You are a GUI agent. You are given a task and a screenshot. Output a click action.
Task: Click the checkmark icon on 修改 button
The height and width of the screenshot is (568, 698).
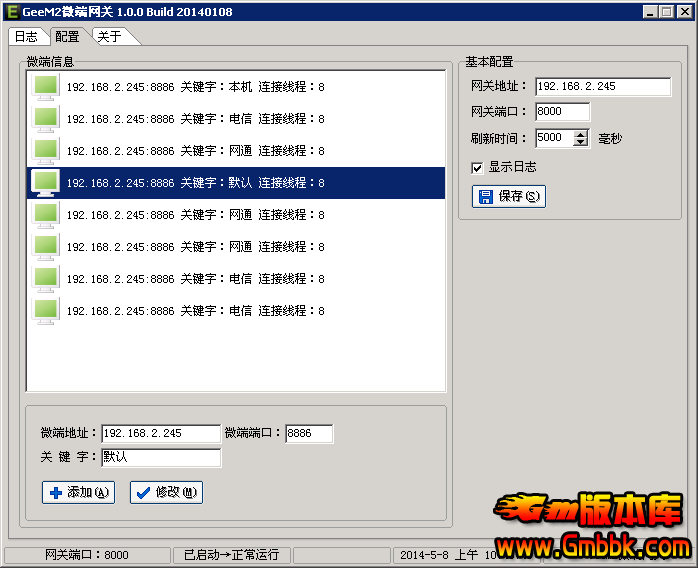143,492
